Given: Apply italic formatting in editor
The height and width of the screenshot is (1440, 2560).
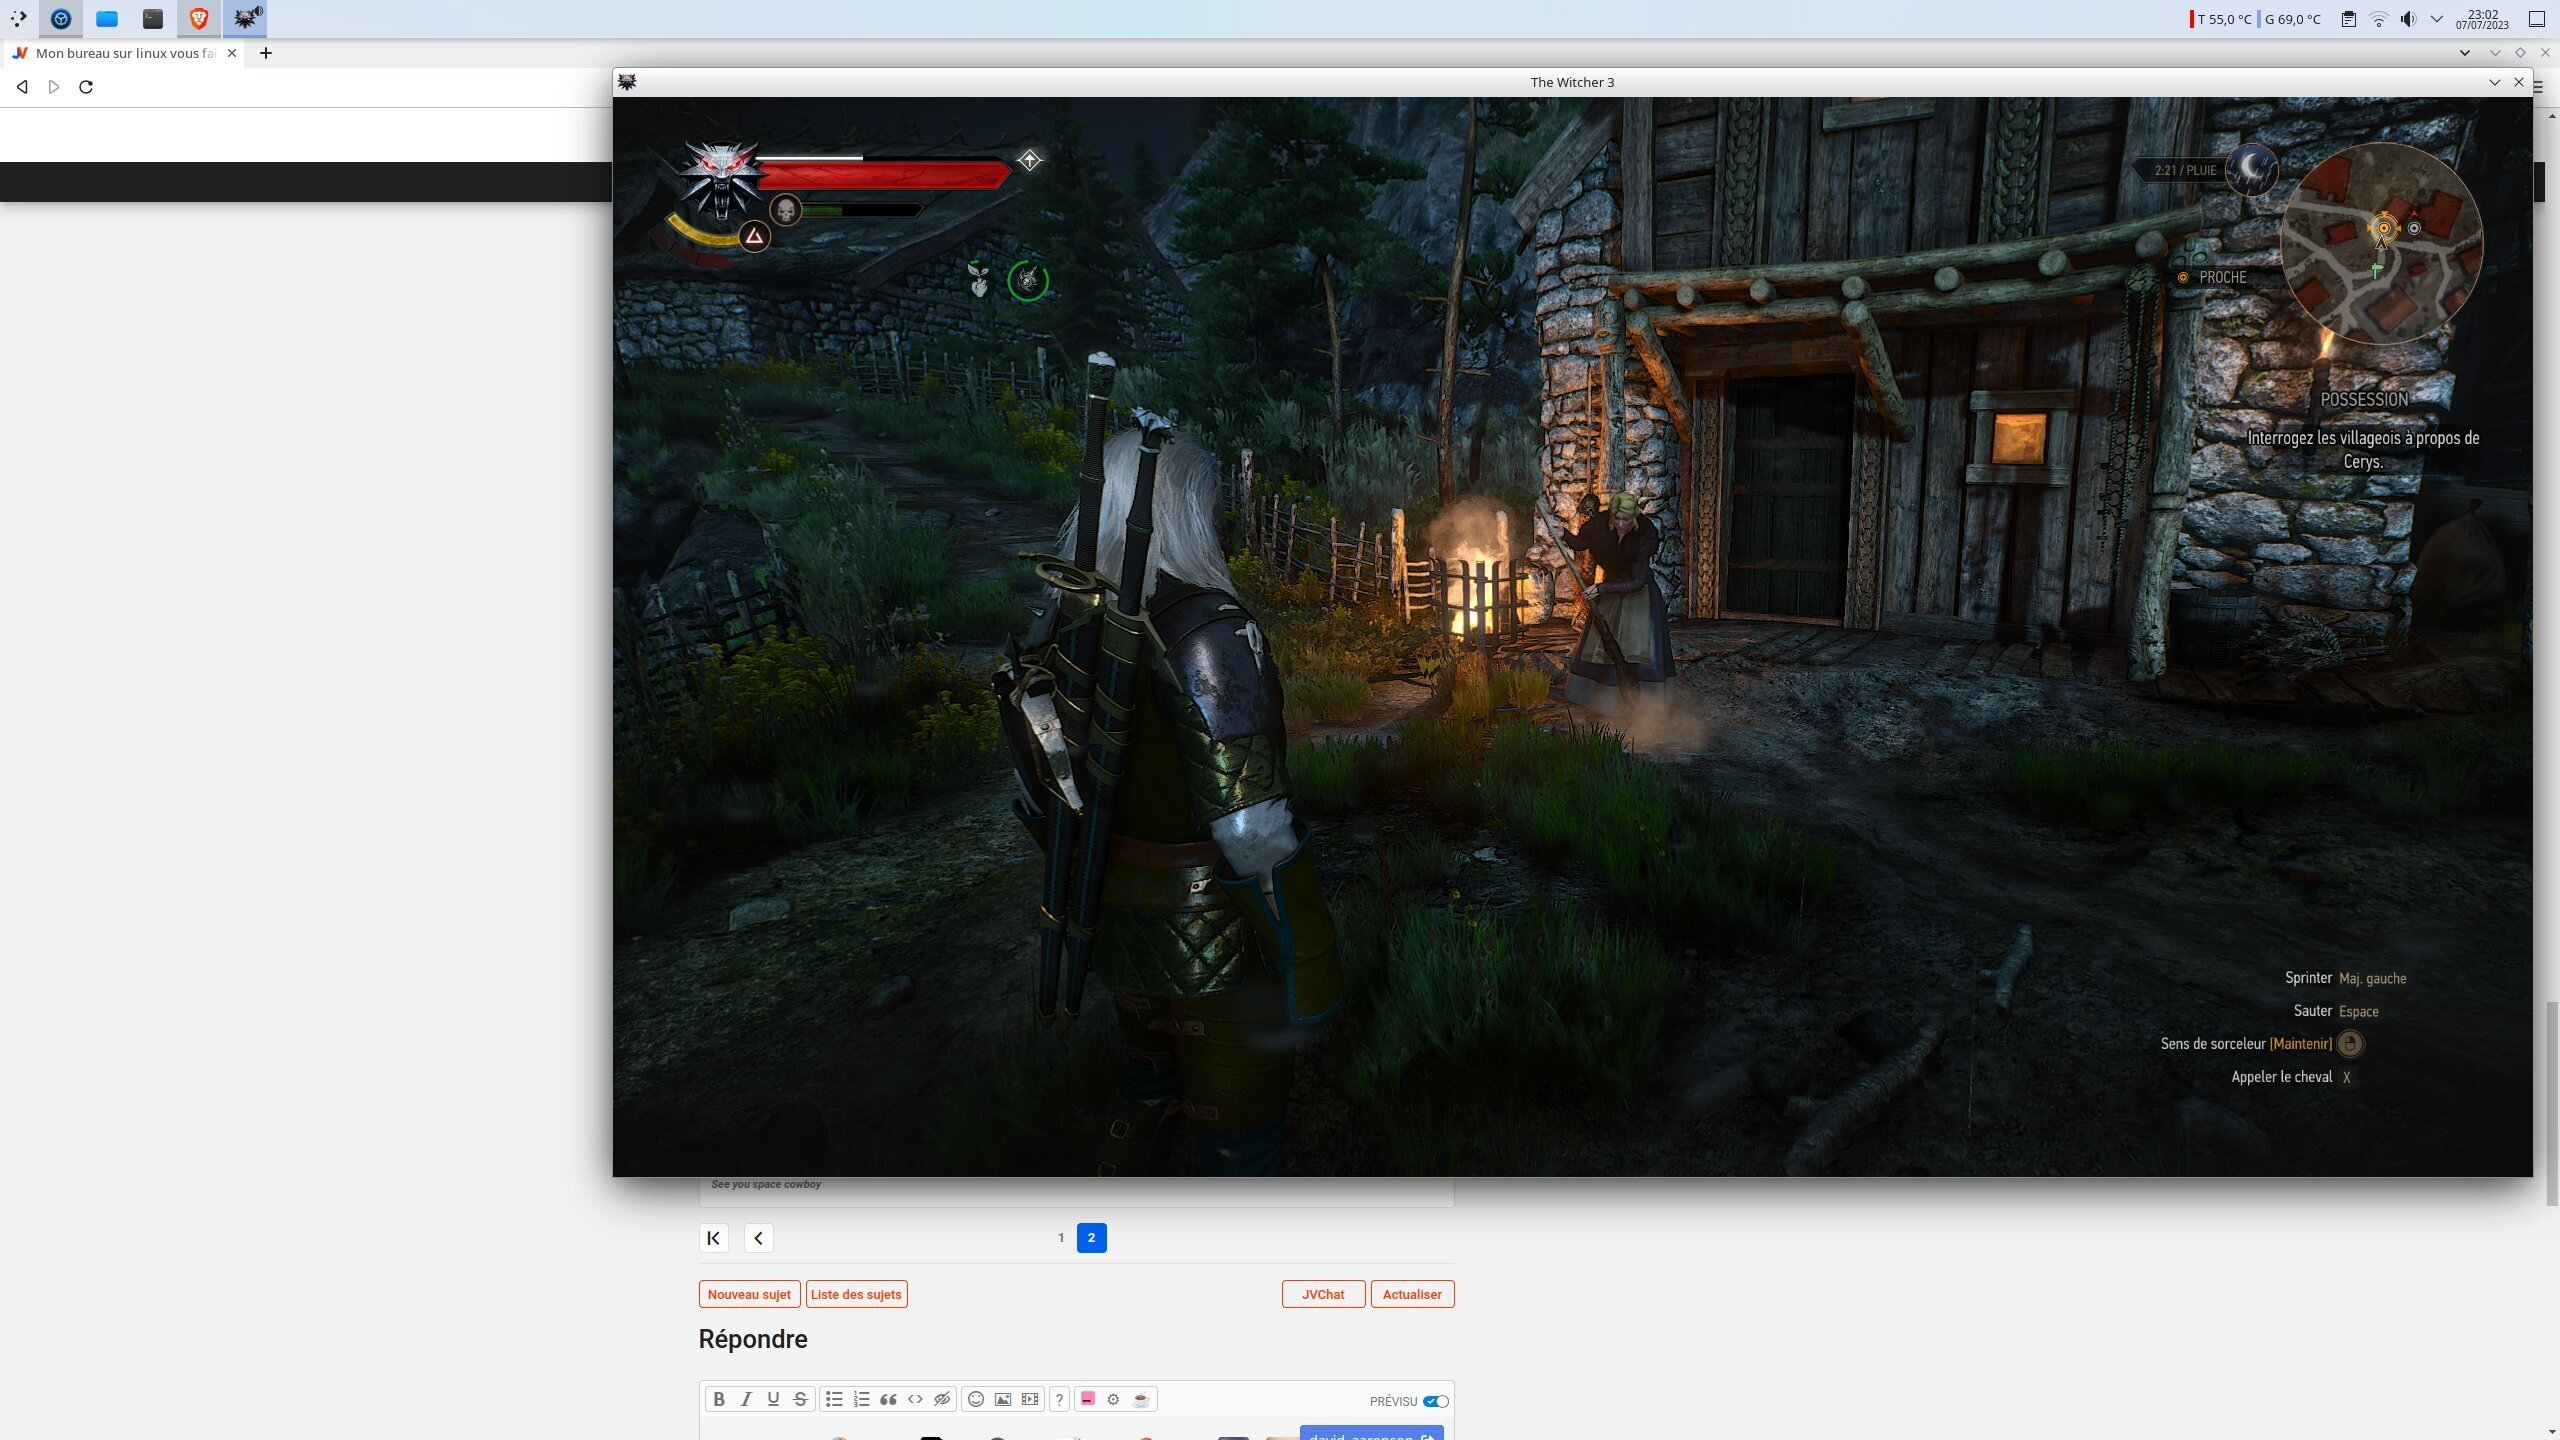Looking at the screenshot, I should pos(746,1399).
